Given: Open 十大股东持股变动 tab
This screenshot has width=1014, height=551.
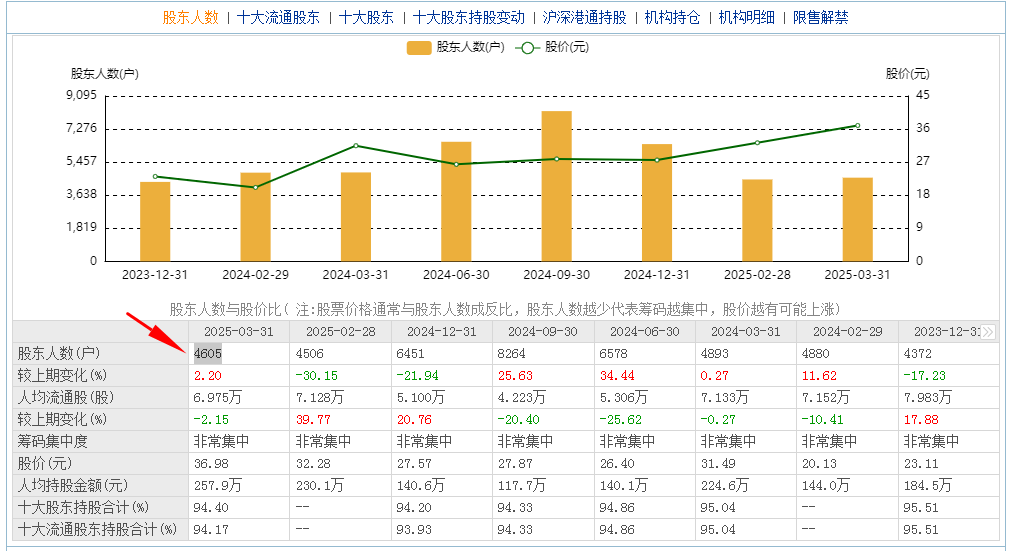Looking at the screenshot, I should tap(468, 17).
